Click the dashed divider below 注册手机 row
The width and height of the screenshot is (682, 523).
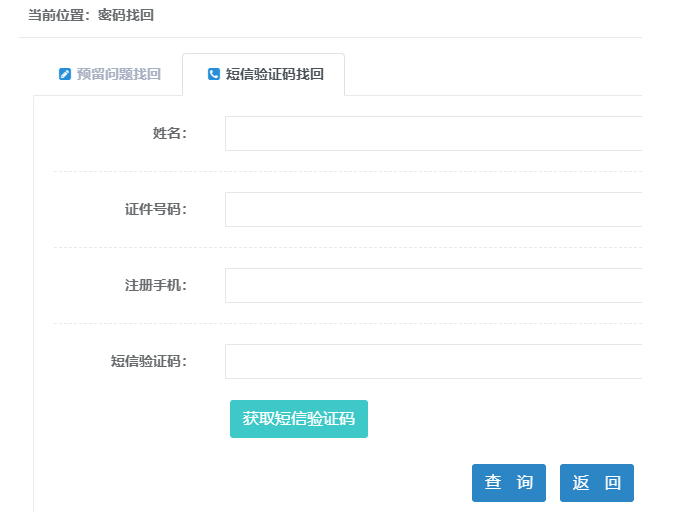tap(340, 323)
